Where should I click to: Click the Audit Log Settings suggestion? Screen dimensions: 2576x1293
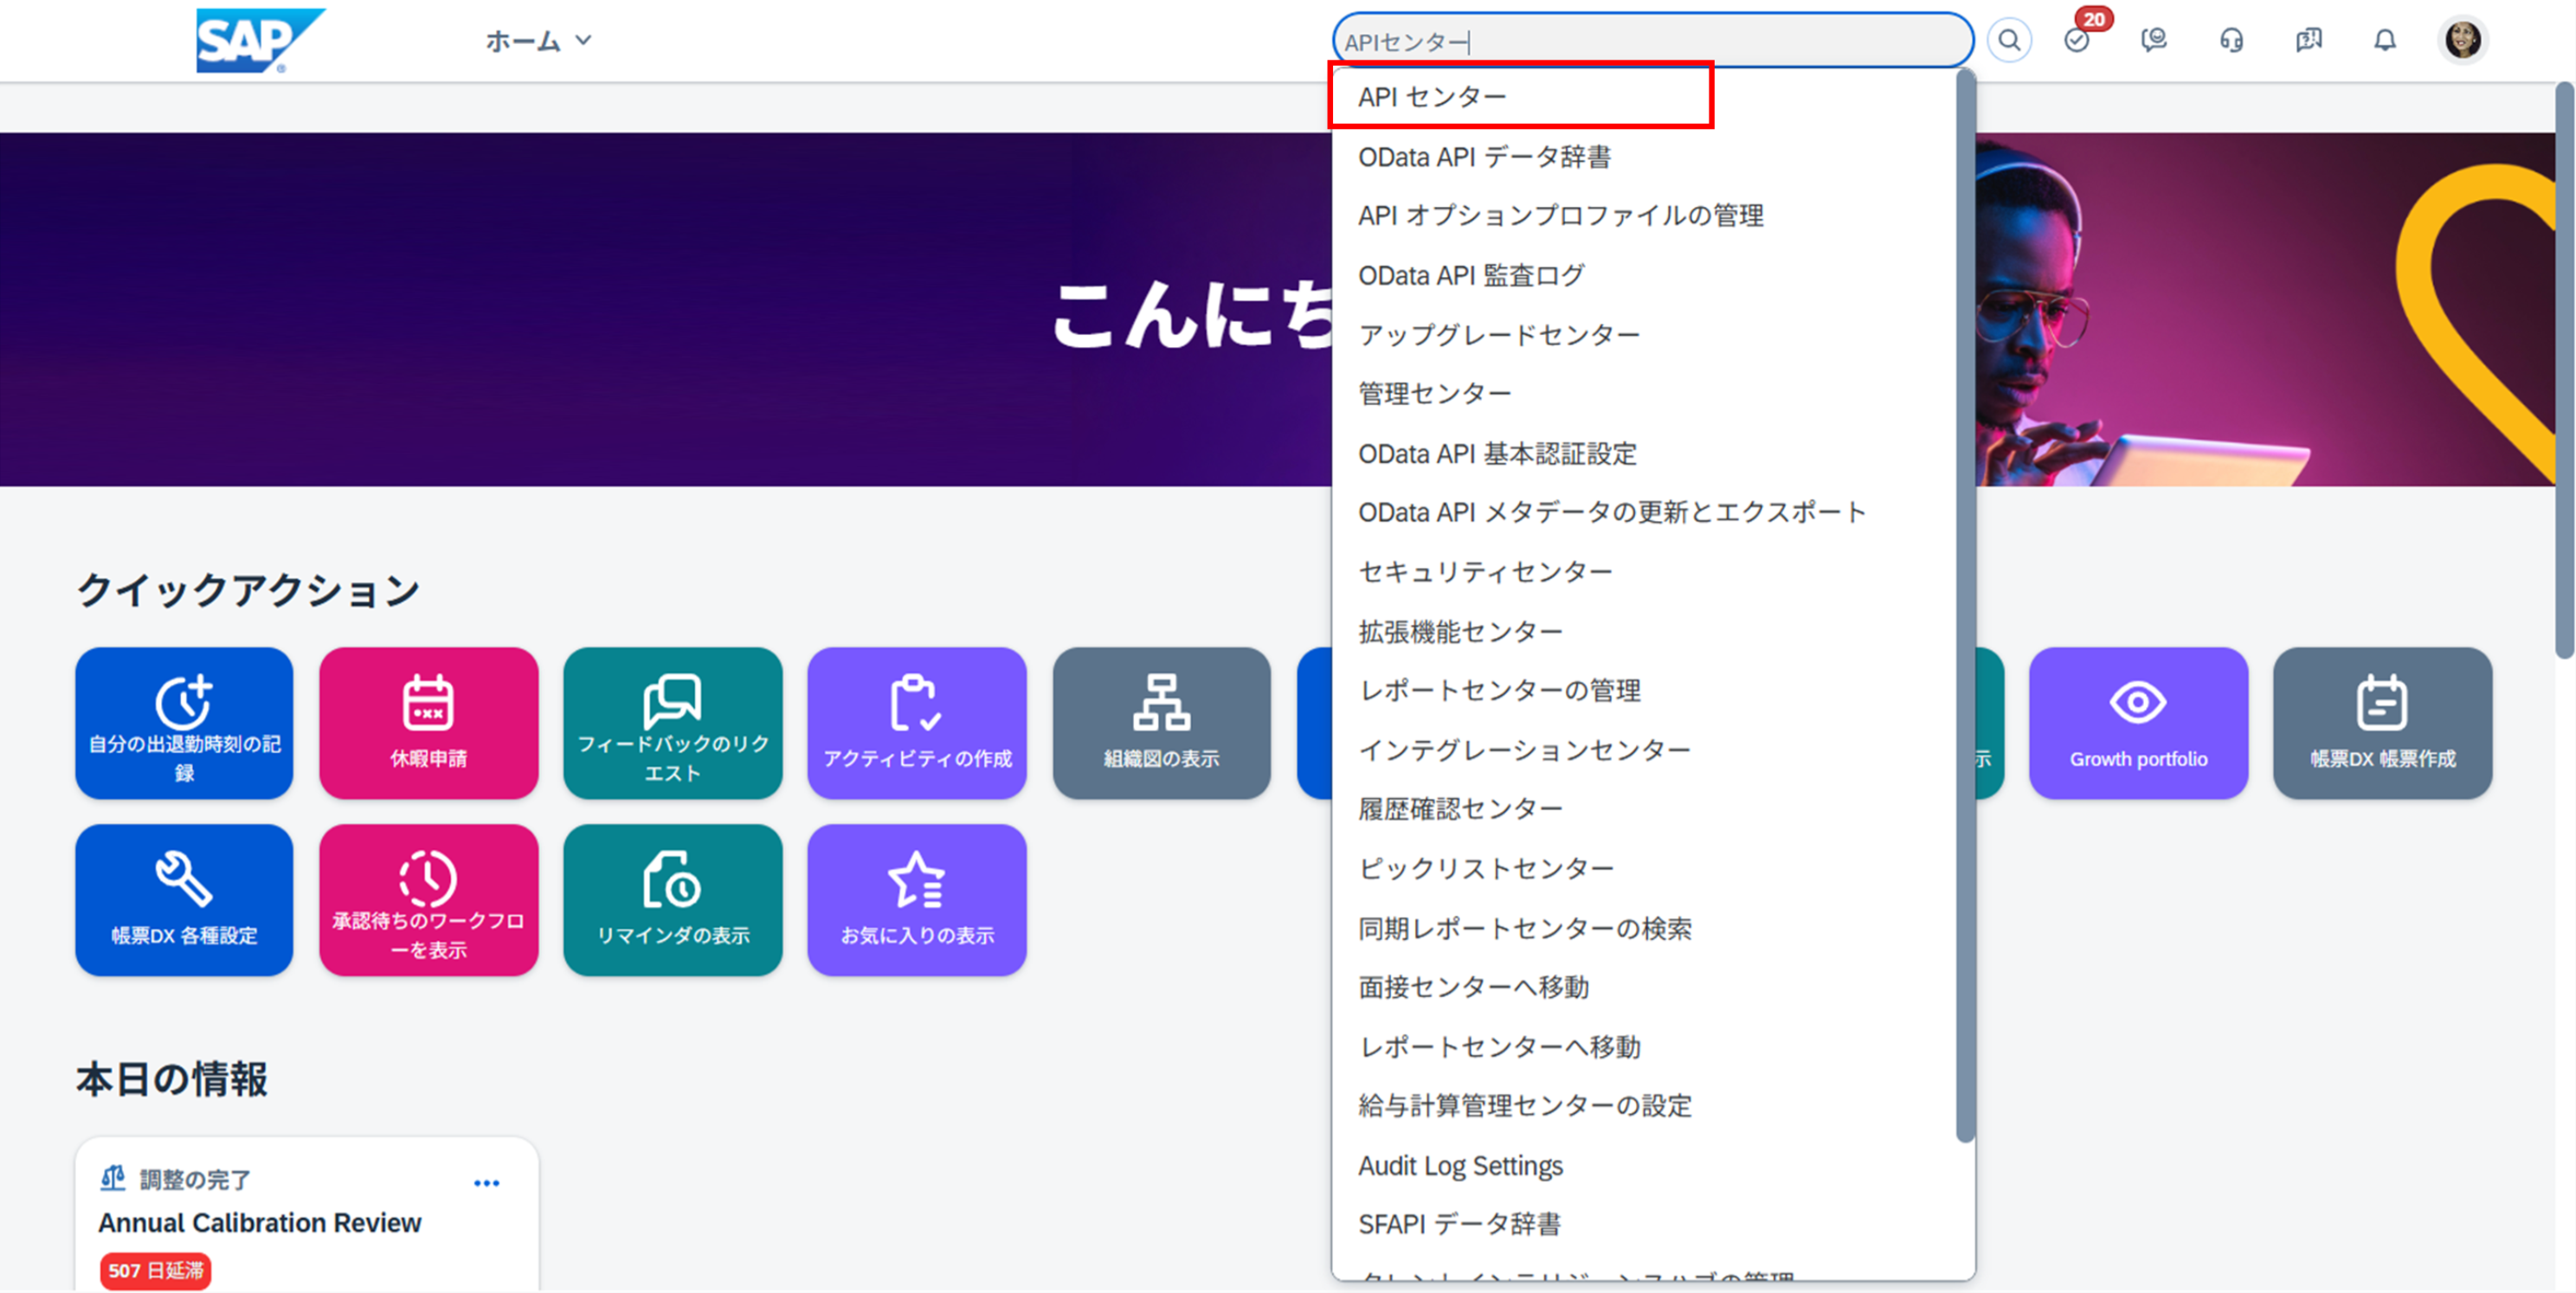pyautogui.click(x=1460, y=1165)
